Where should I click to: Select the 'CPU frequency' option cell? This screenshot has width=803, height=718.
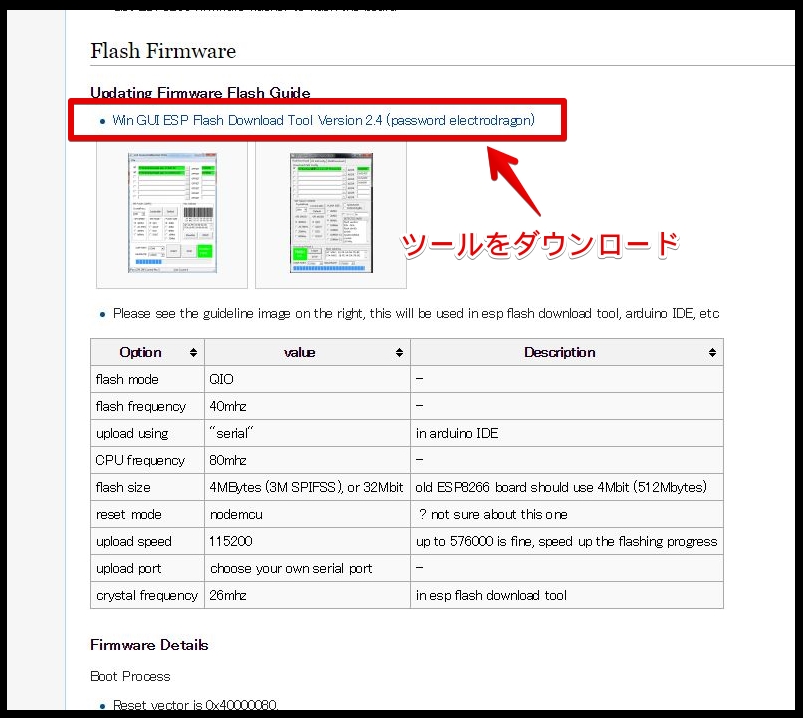point(147,460)
